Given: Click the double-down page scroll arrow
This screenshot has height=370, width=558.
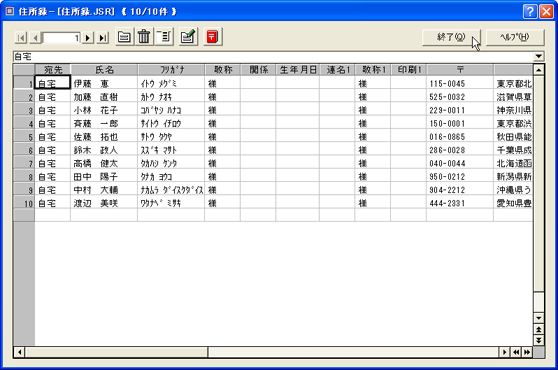Looking at the screenshot, I should 539,340.
